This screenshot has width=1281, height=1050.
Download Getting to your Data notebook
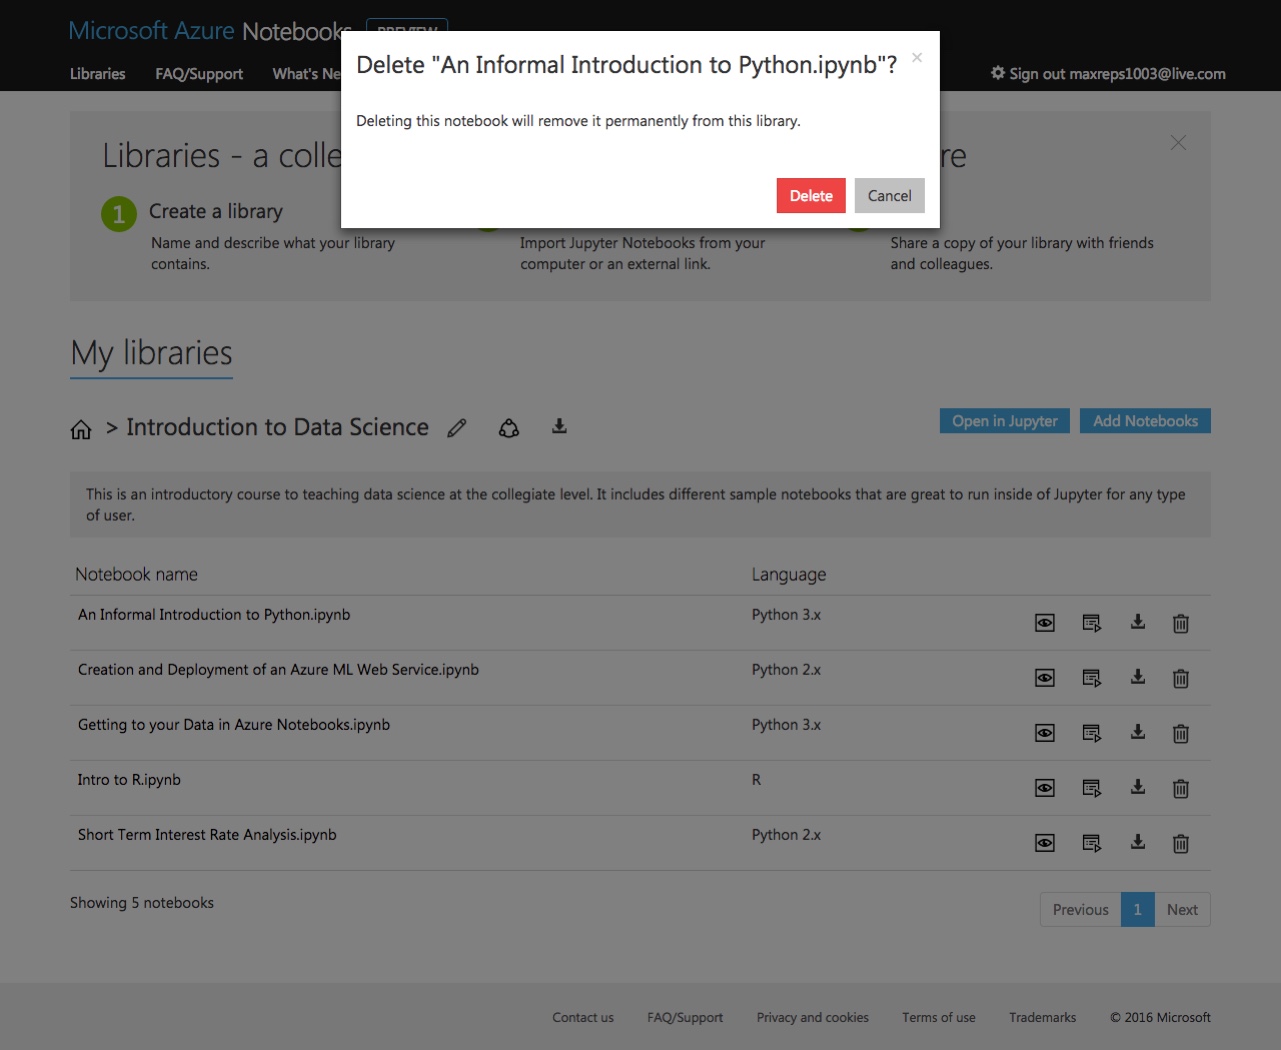[x=1138, y=732]
